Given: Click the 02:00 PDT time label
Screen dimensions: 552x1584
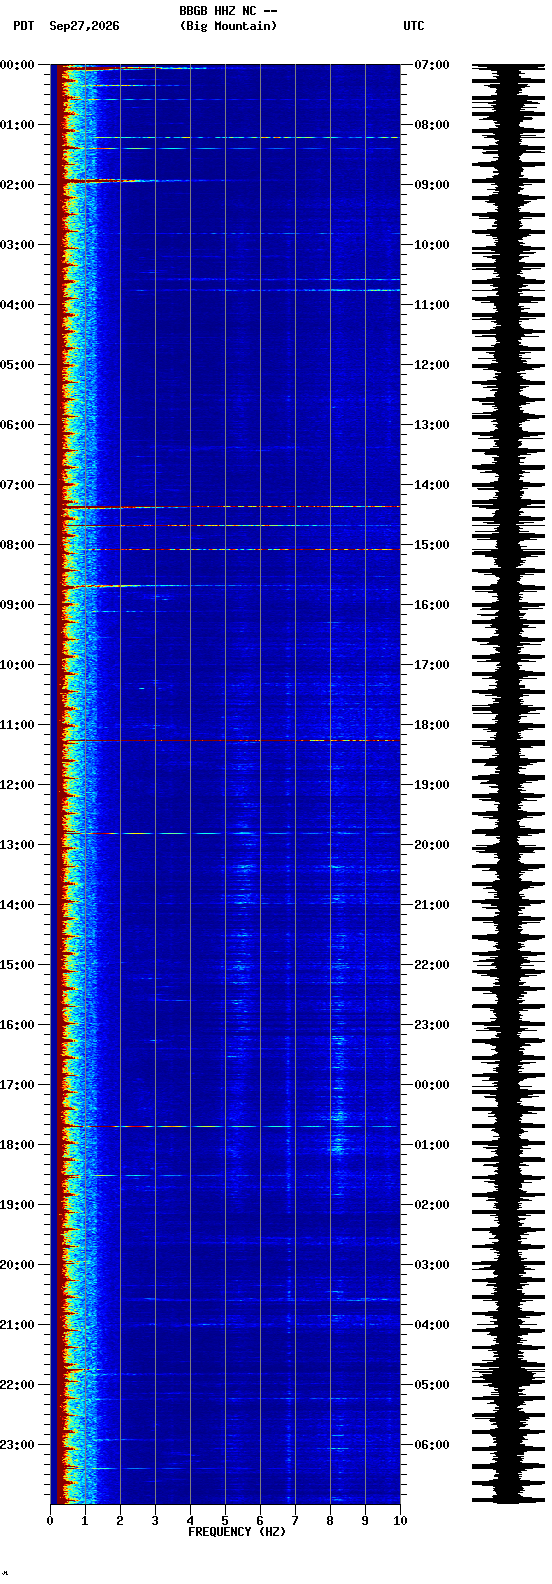Looking at the screenshot, I should pos(18,185).
